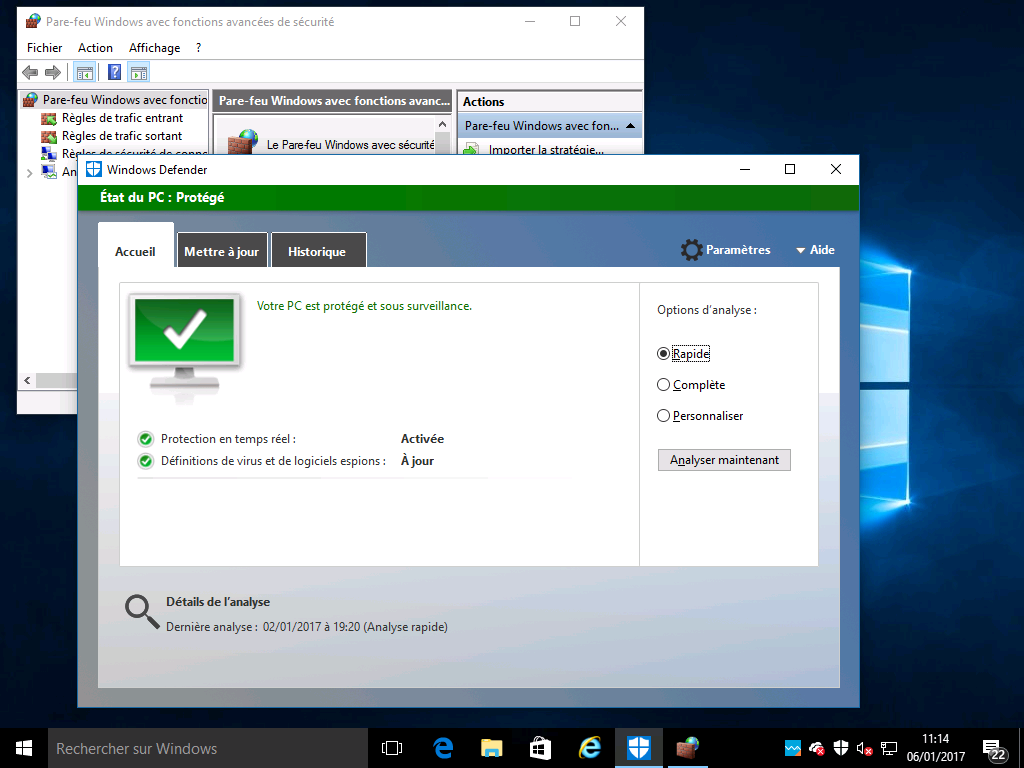Open Task View from the taskbar
The image size is (1024, 768).
(x=392, y=748)
